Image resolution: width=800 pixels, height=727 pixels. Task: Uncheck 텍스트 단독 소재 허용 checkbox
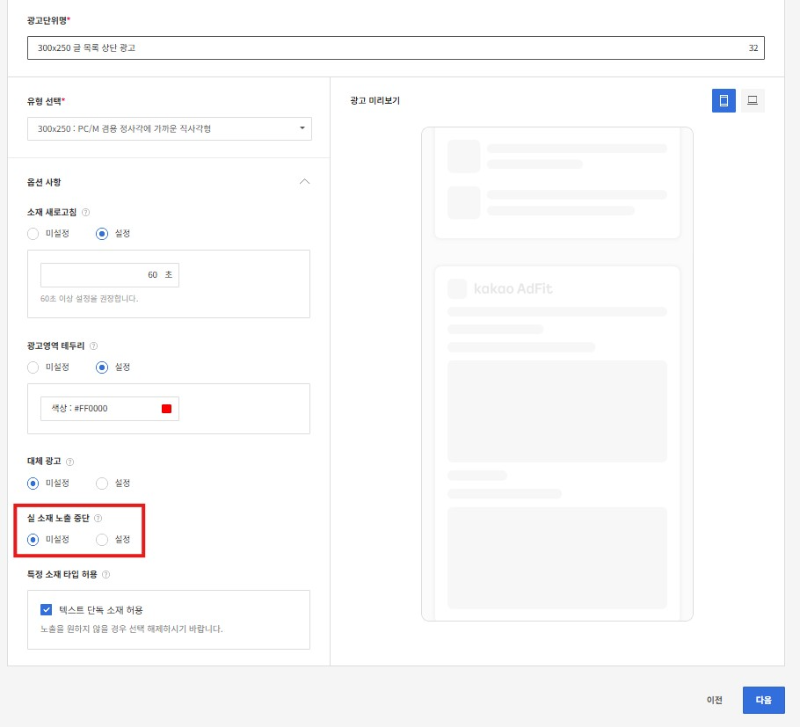click(46, 610)
